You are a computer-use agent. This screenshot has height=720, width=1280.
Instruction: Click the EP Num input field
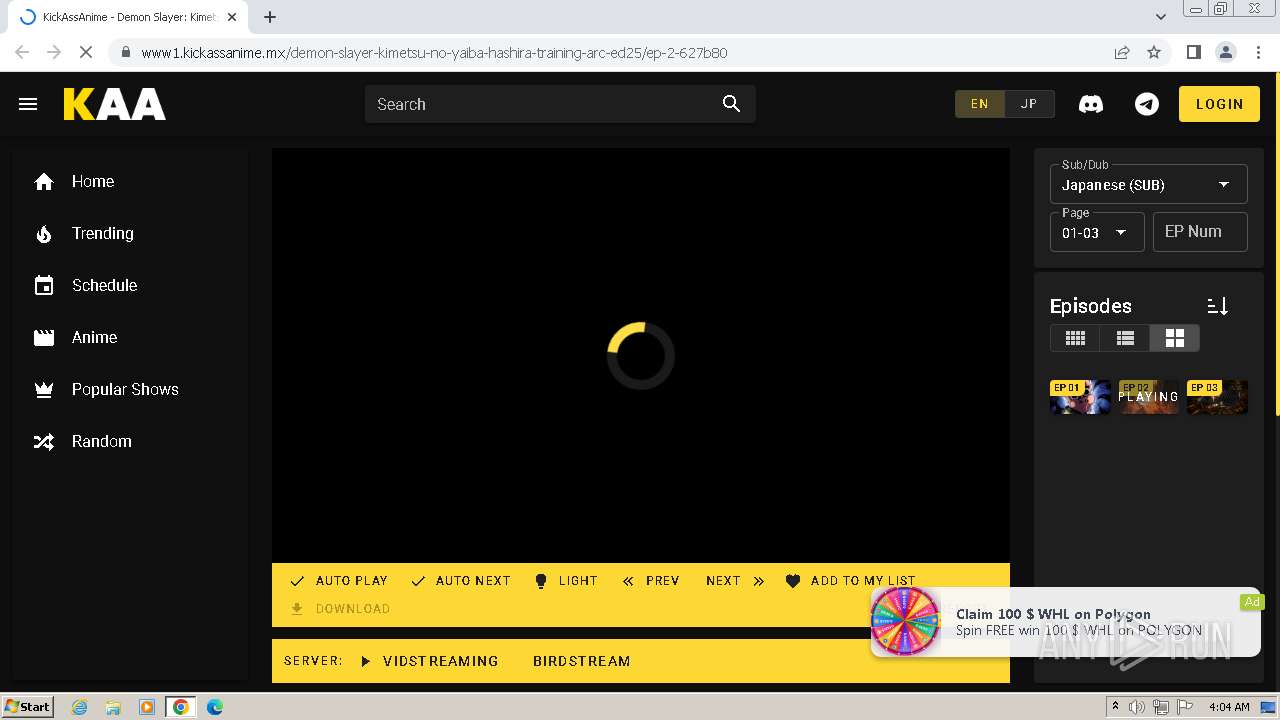[1200, 232]
